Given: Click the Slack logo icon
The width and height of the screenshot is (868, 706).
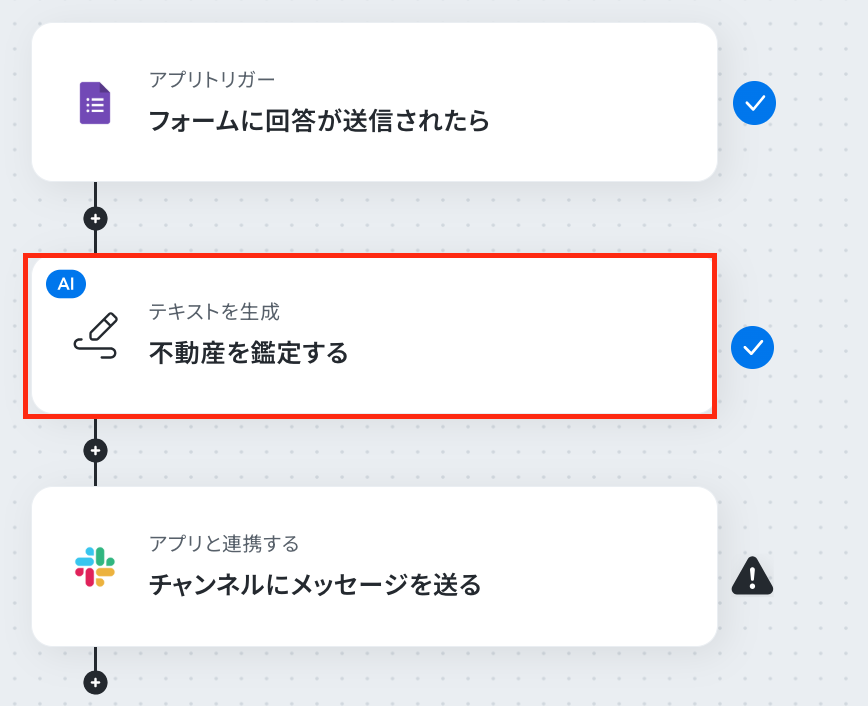Looking at the screenshot, I should click(95, 566).
